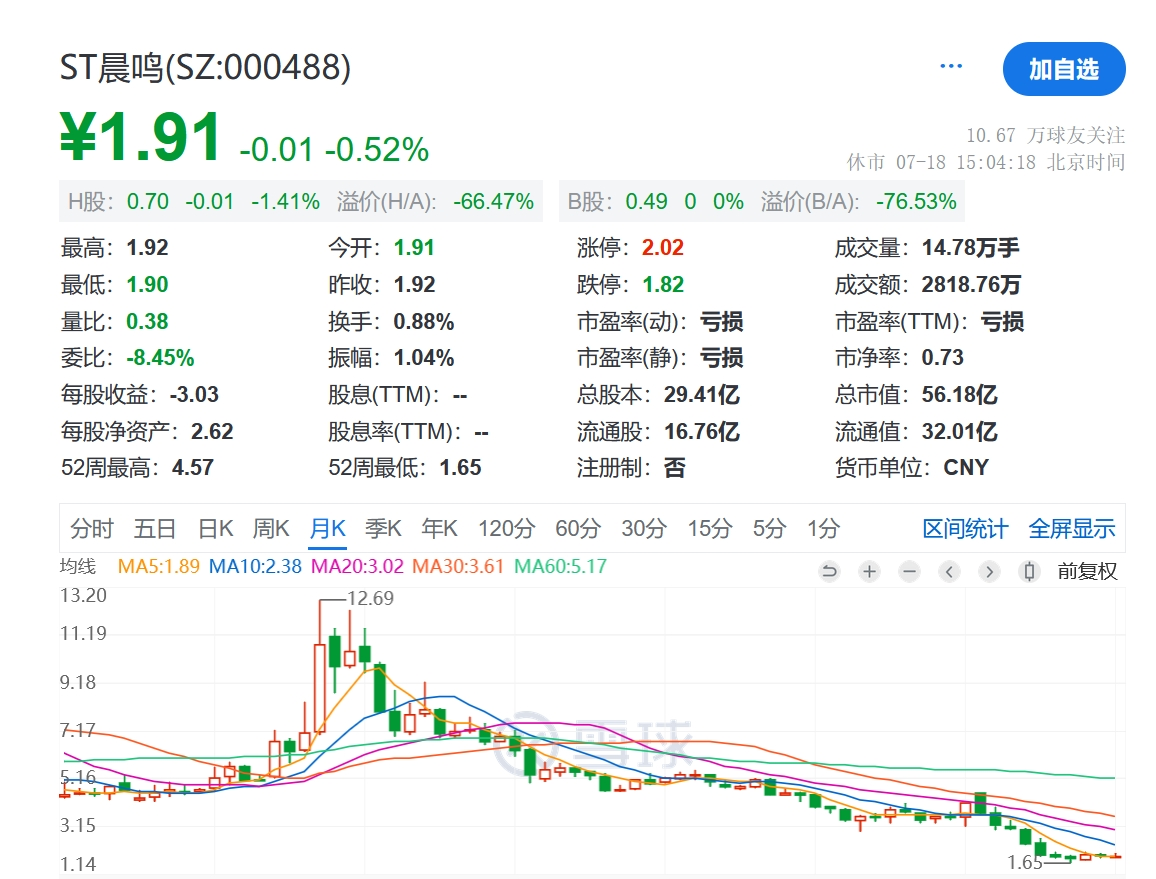Select the 周K chart tab
The height and width of the screenshot is (879, 1156).
click(271, 529)
